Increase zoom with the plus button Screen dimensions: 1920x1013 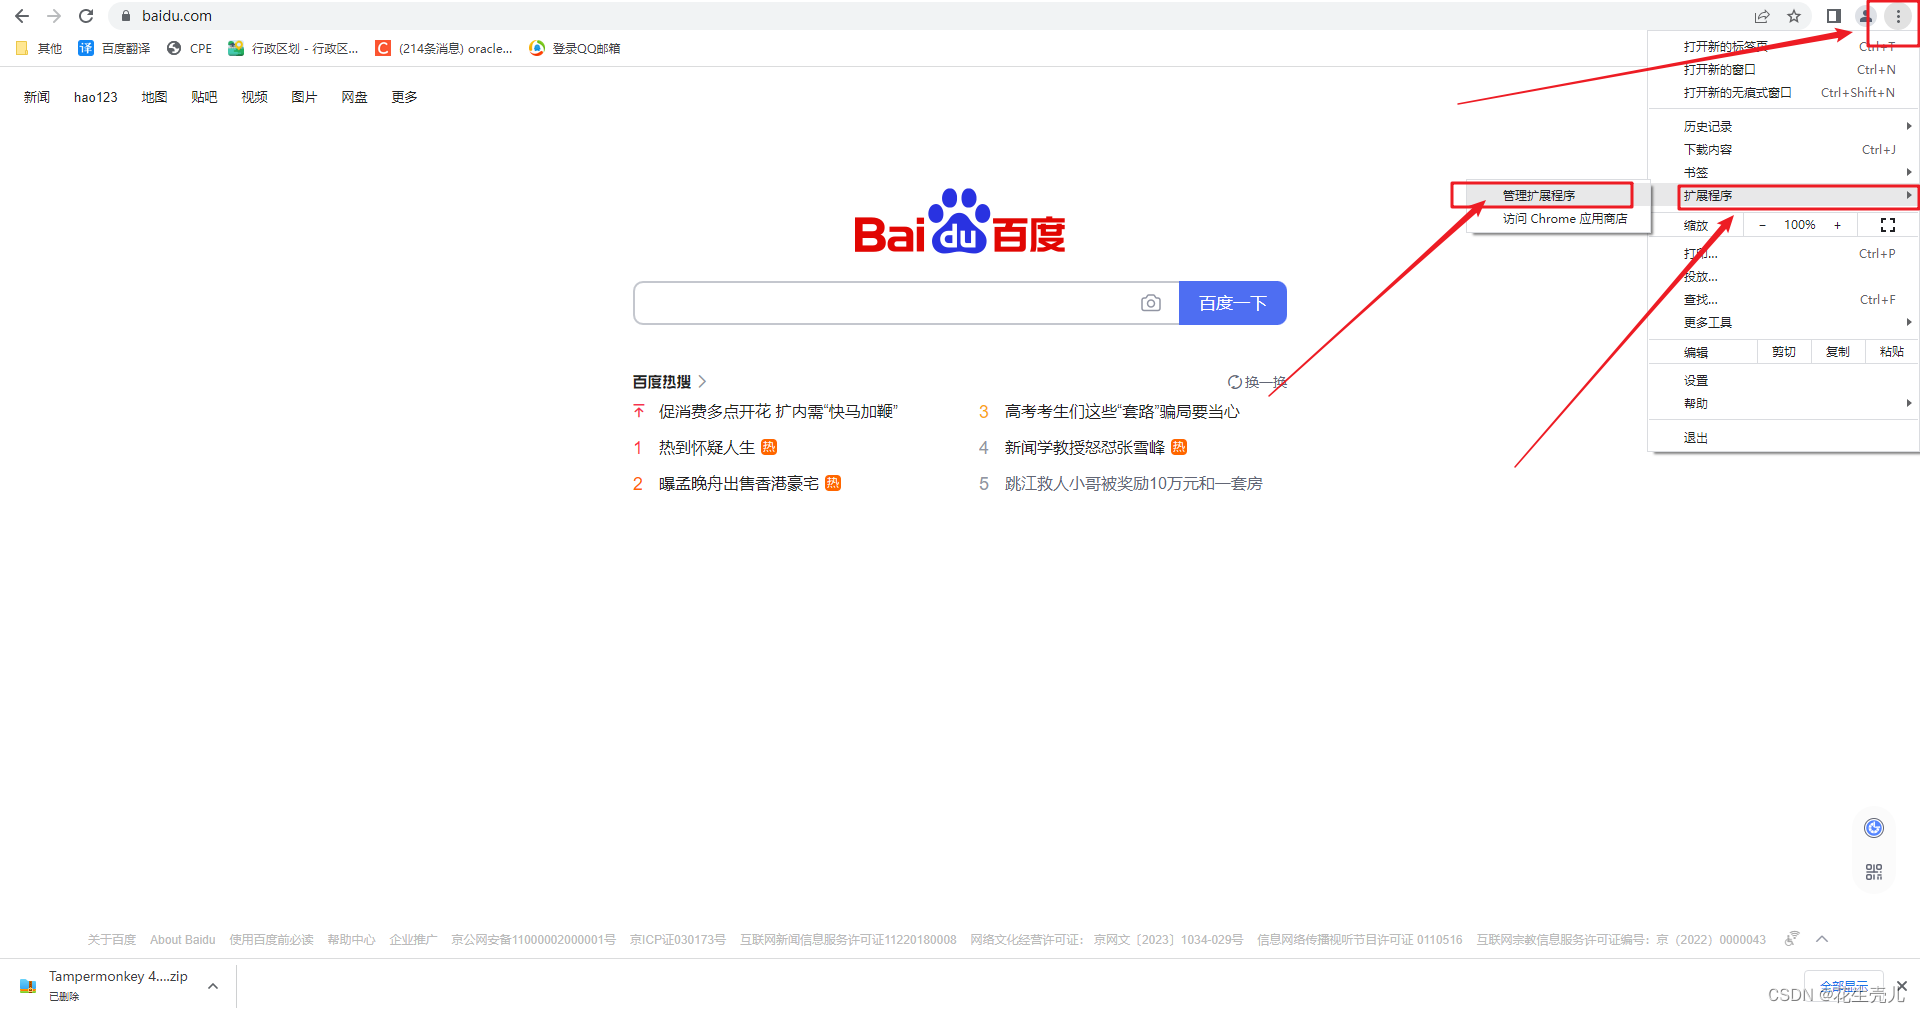[x=1837, y=225]
